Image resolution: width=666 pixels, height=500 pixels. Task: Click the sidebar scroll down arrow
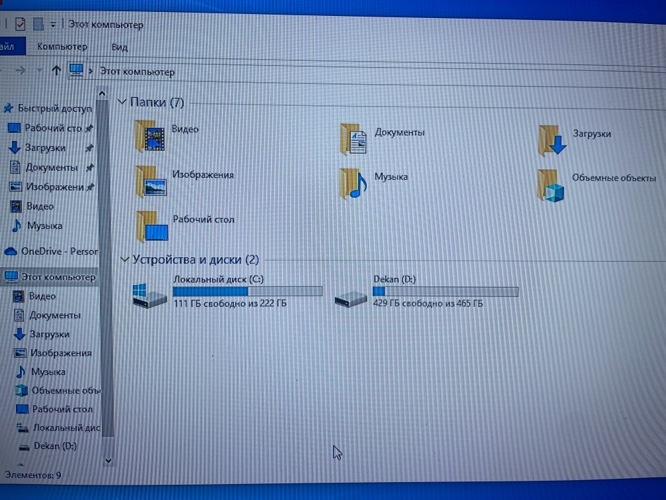[108, 461]
